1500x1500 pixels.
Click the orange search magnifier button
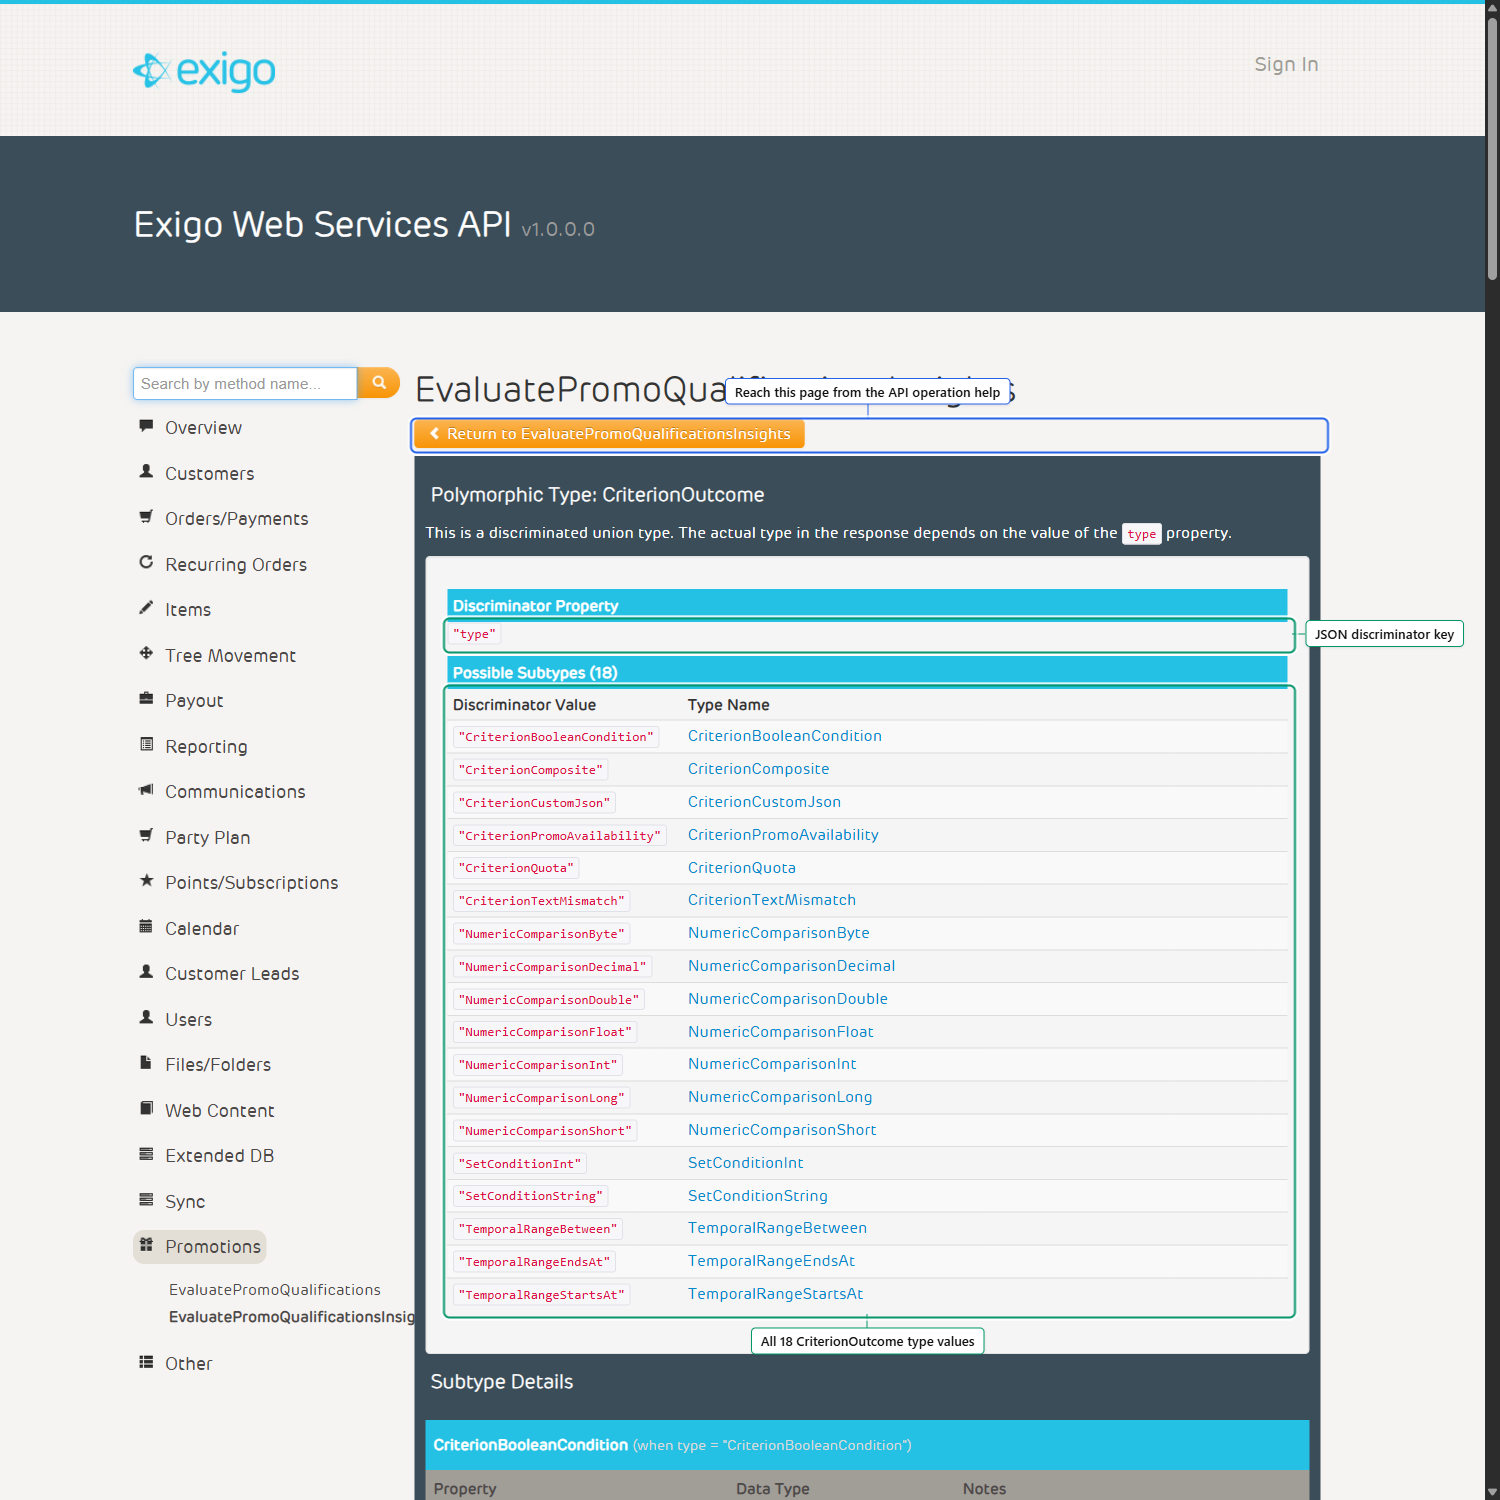coord(379,383)
